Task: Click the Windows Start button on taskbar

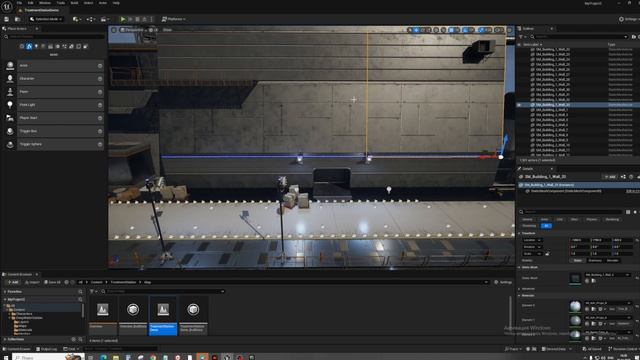Action: click(x=6, y=357)
